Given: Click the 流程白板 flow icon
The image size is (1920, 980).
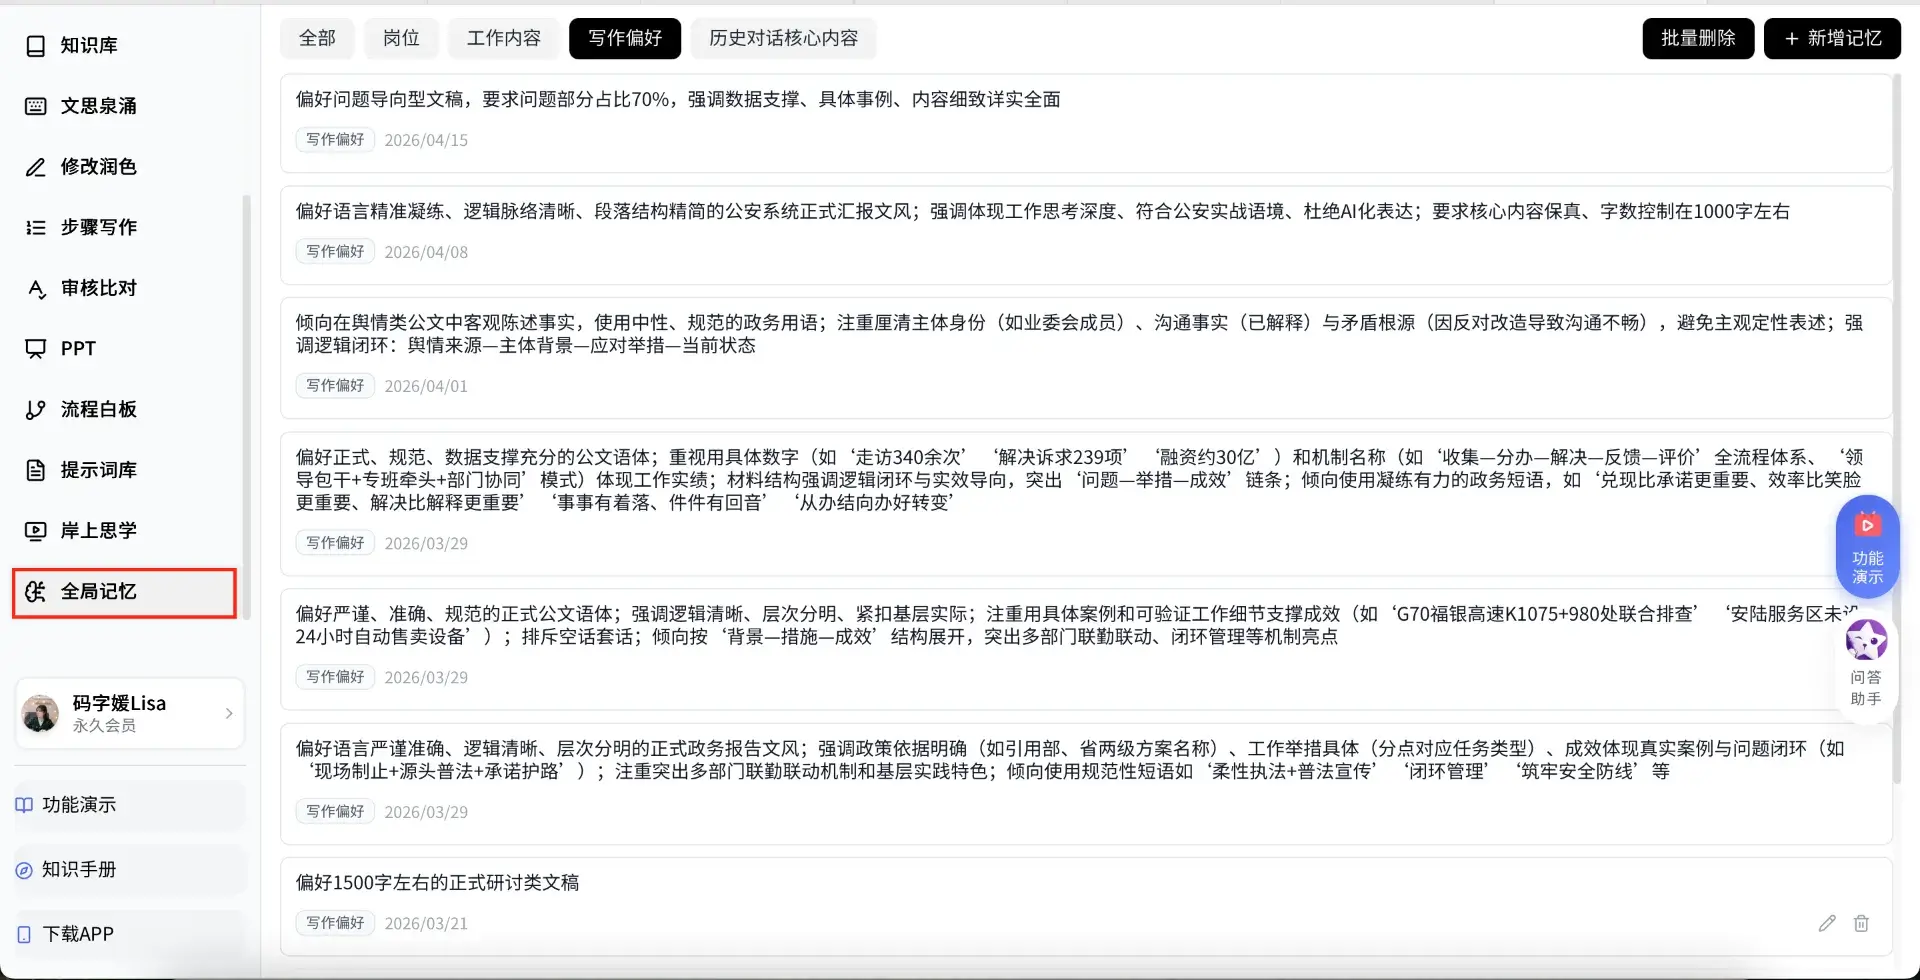Looking at the screenshot, I should point(36,410).
